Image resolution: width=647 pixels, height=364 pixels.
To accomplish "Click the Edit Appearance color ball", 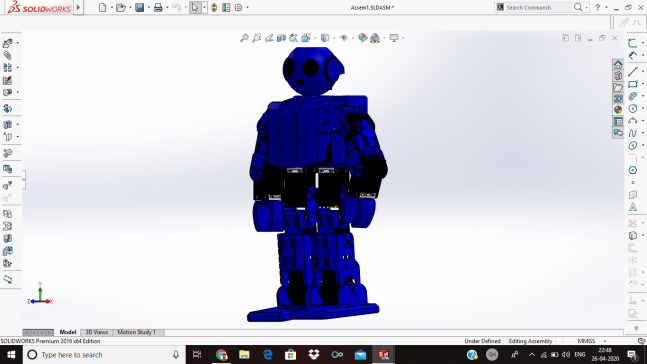I will pos(362,38).
